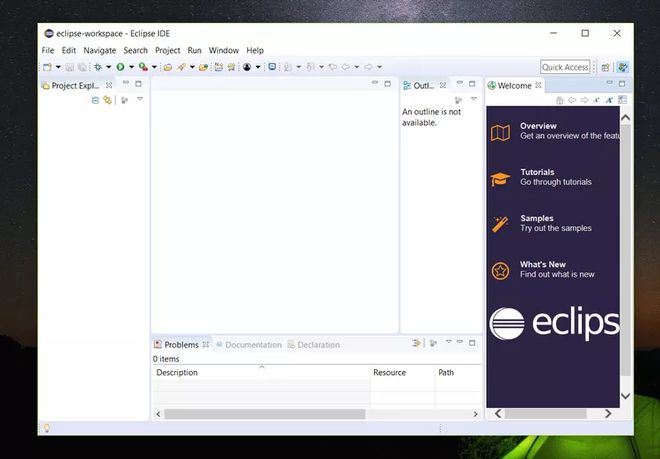Open the File menu

[x=48, y=50]
